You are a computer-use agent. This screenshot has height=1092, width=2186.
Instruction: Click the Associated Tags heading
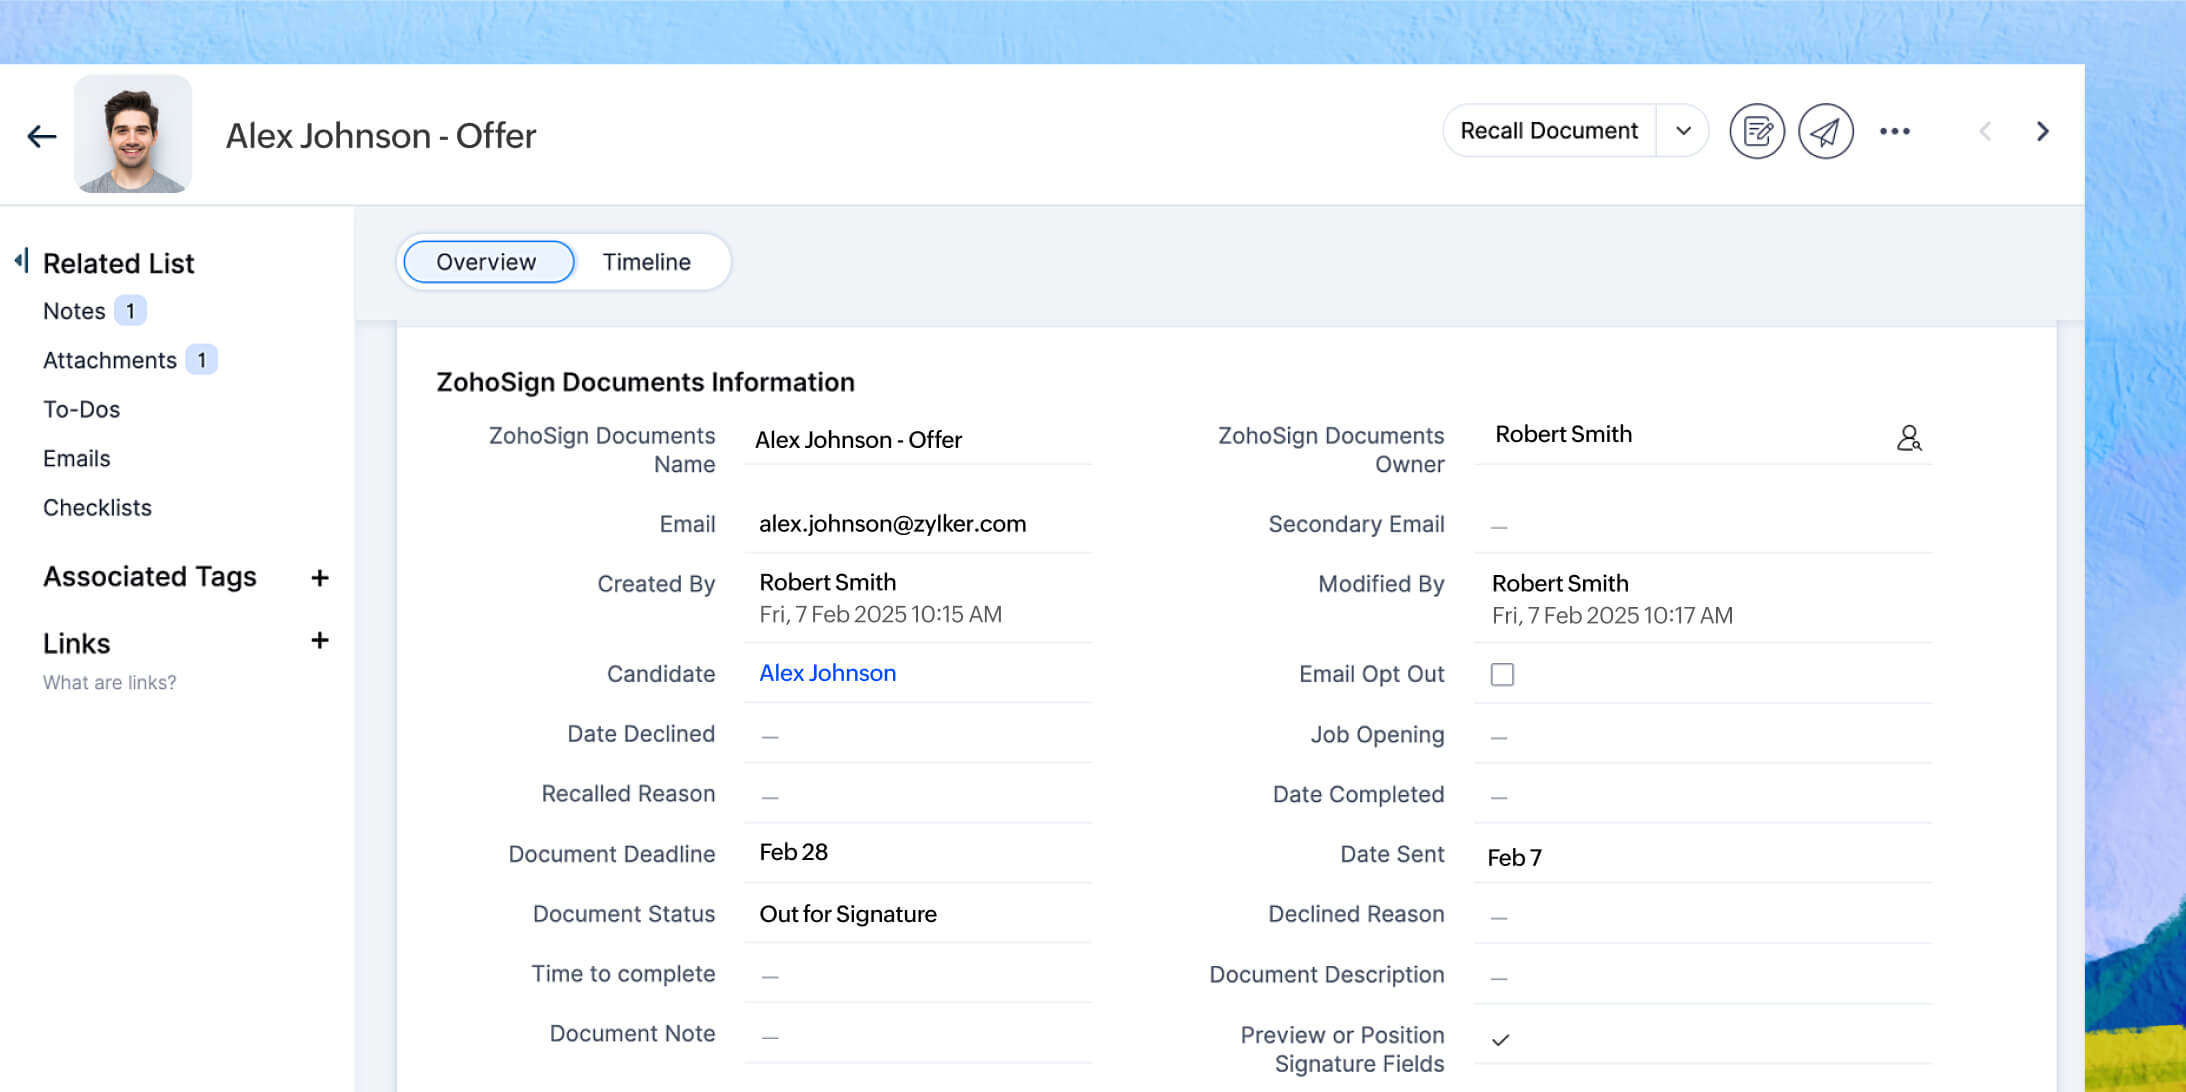point(150,577)
